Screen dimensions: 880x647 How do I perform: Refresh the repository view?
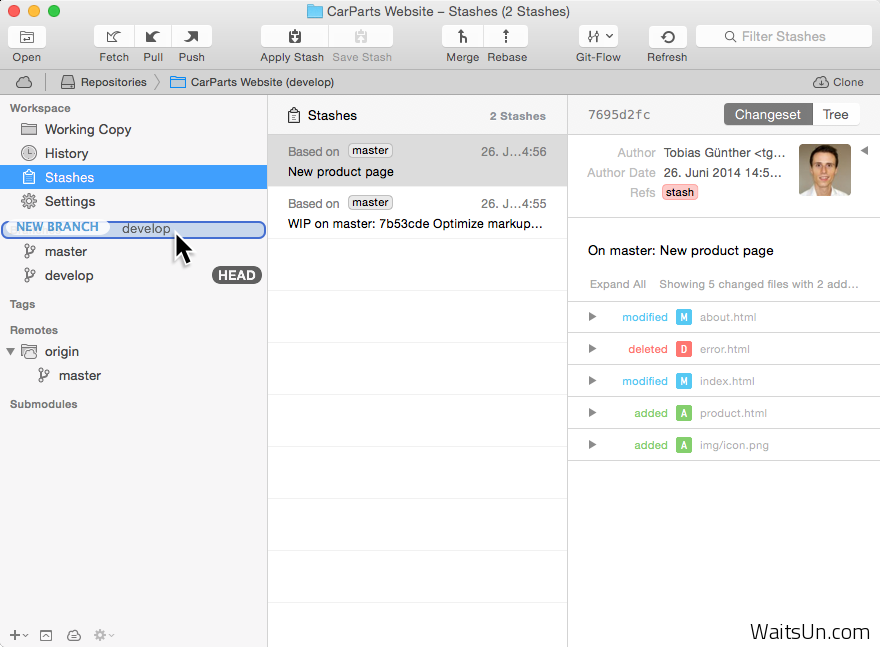667,37
